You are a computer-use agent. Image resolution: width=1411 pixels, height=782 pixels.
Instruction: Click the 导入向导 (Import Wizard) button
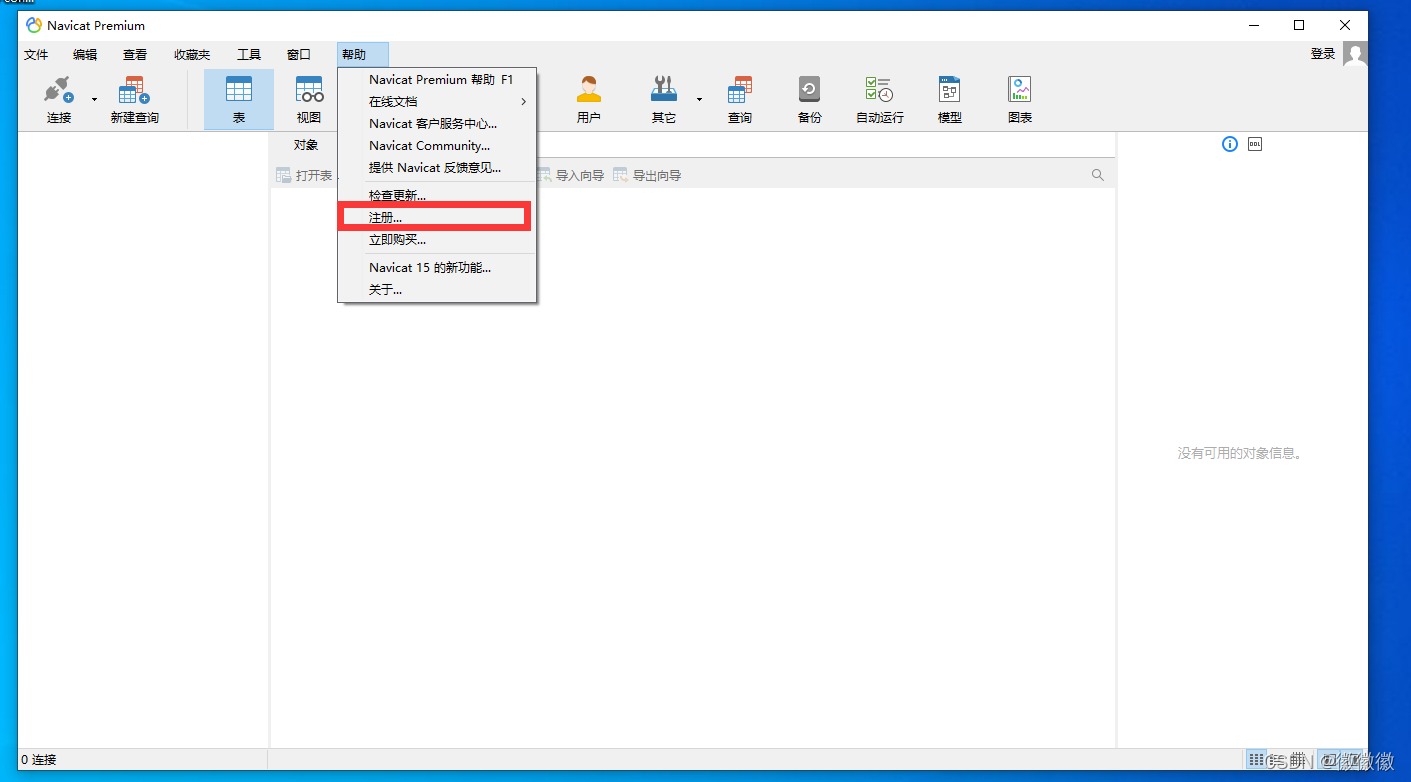point(570,176)
